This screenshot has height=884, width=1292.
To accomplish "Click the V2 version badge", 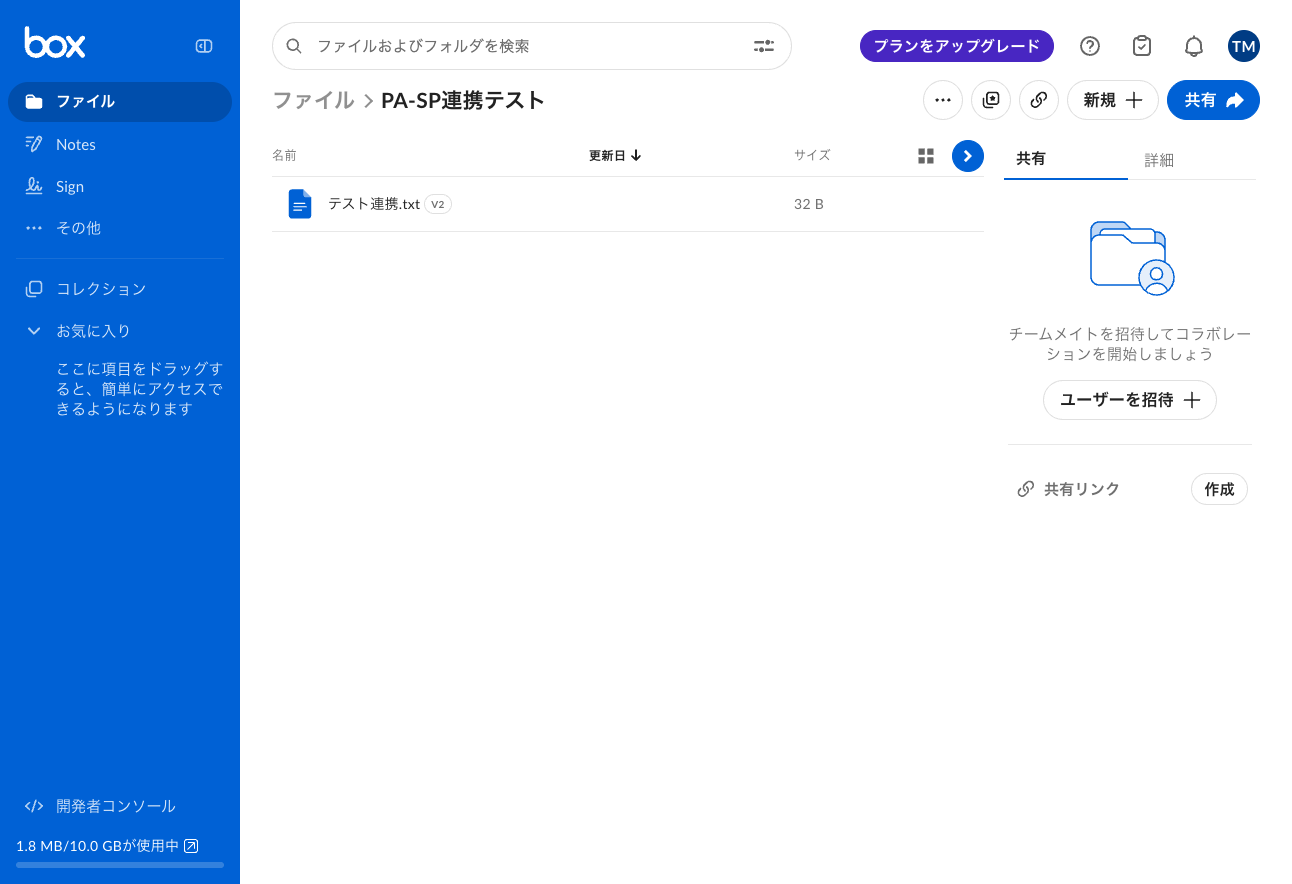I will tap(438, 204).
